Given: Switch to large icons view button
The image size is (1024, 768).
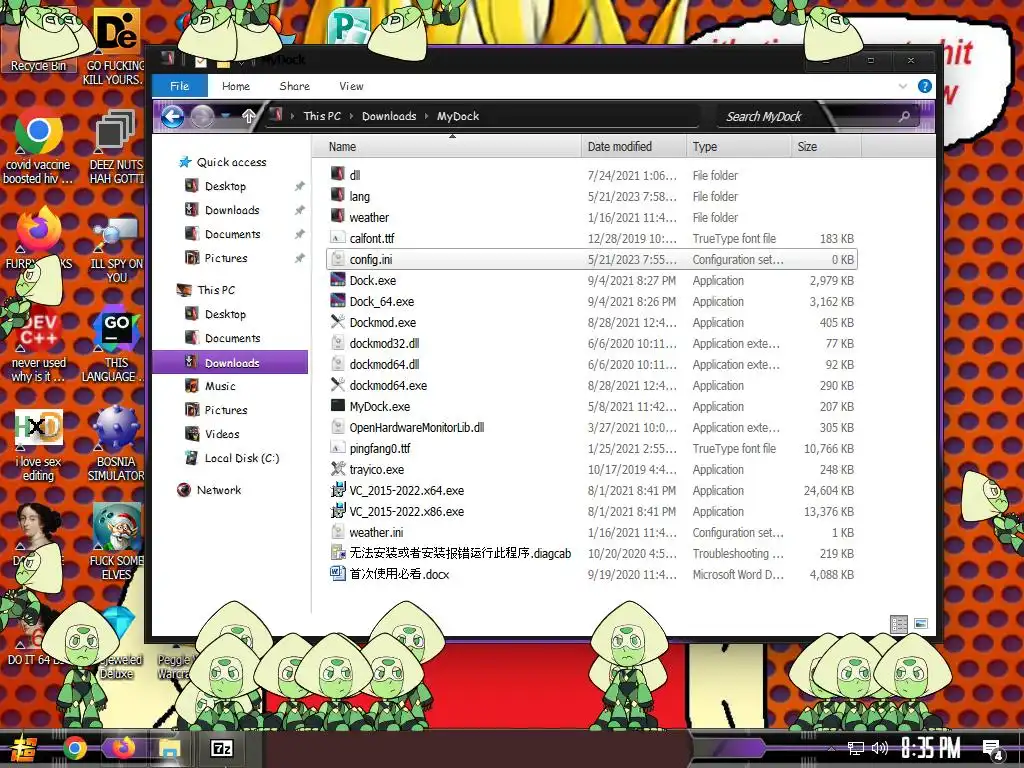Looking at the screenshot, I should point(921,624).
